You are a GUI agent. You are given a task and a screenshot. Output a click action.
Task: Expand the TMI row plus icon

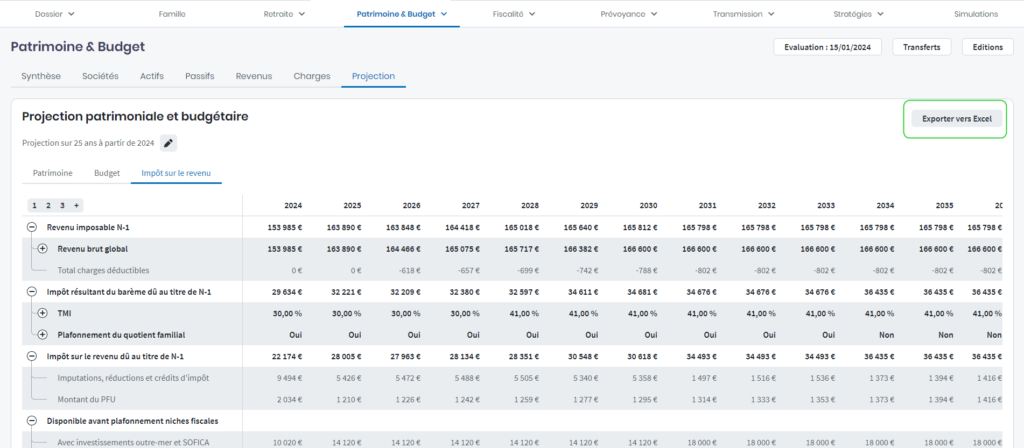[43, 313]
